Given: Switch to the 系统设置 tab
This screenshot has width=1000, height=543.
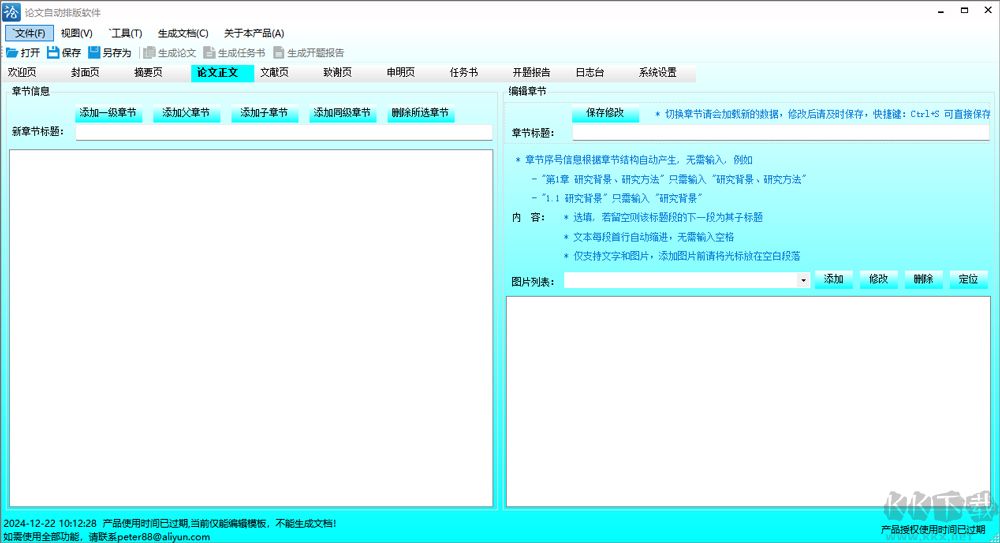Looking at the screenshot, I should click(658, 73).
